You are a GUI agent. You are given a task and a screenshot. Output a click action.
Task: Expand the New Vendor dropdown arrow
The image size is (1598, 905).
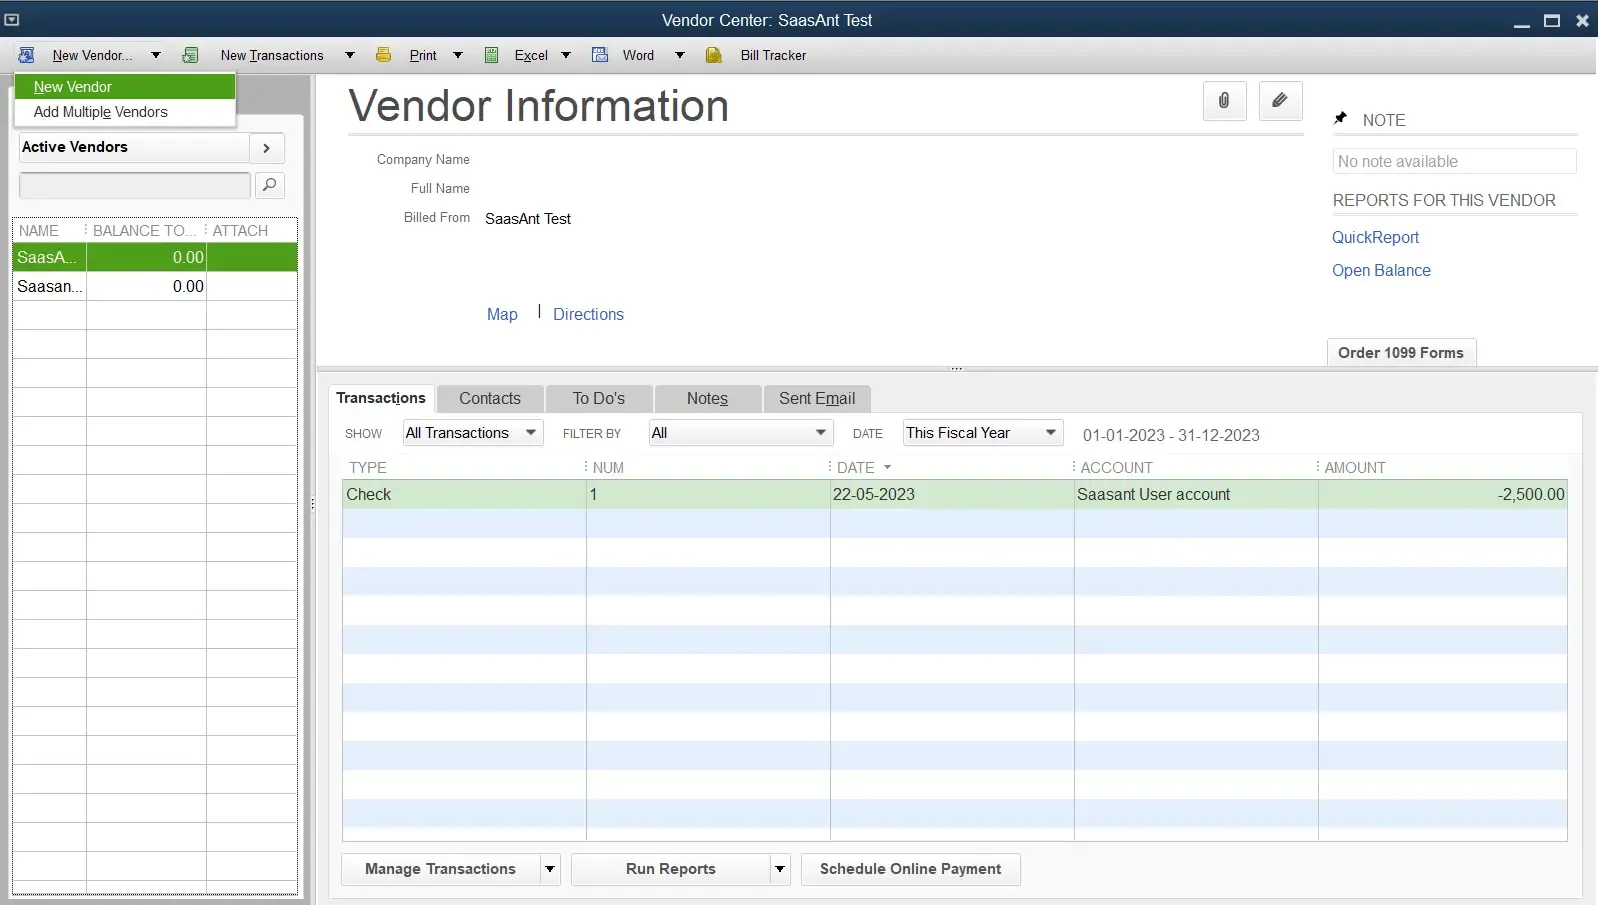point(156,55)
